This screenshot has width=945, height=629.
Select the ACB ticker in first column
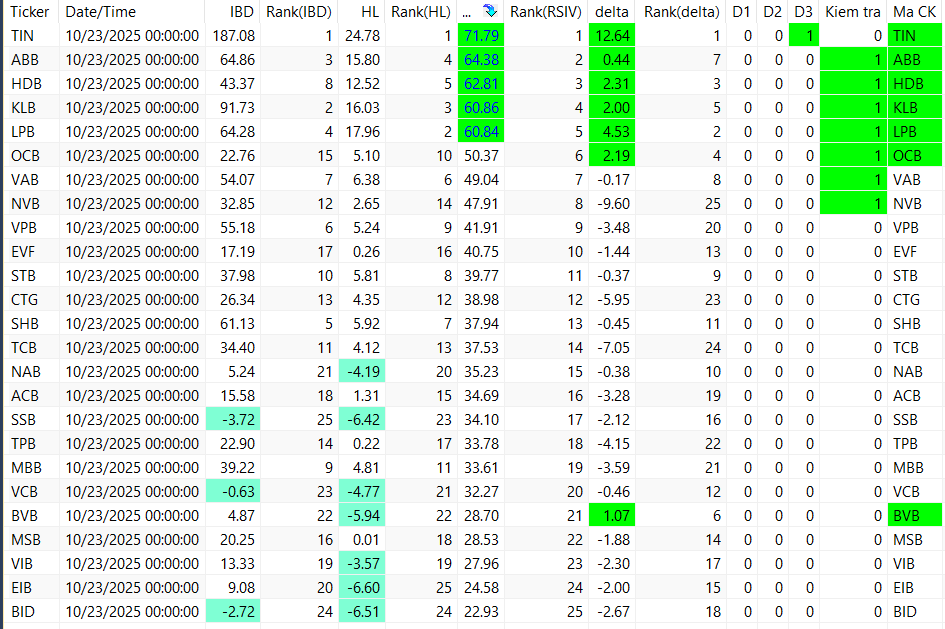(x=25, y=396)
